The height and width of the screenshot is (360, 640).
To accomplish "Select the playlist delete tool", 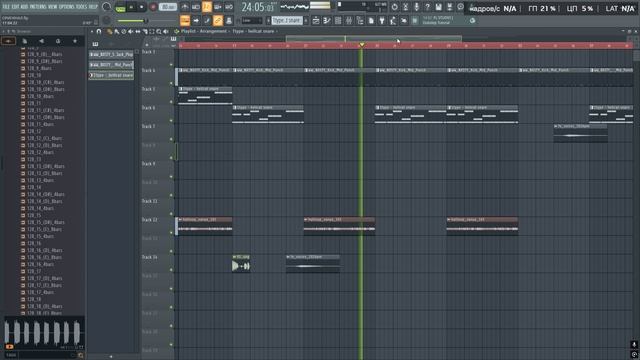I will pyautogui.click(x=124, y=31).
